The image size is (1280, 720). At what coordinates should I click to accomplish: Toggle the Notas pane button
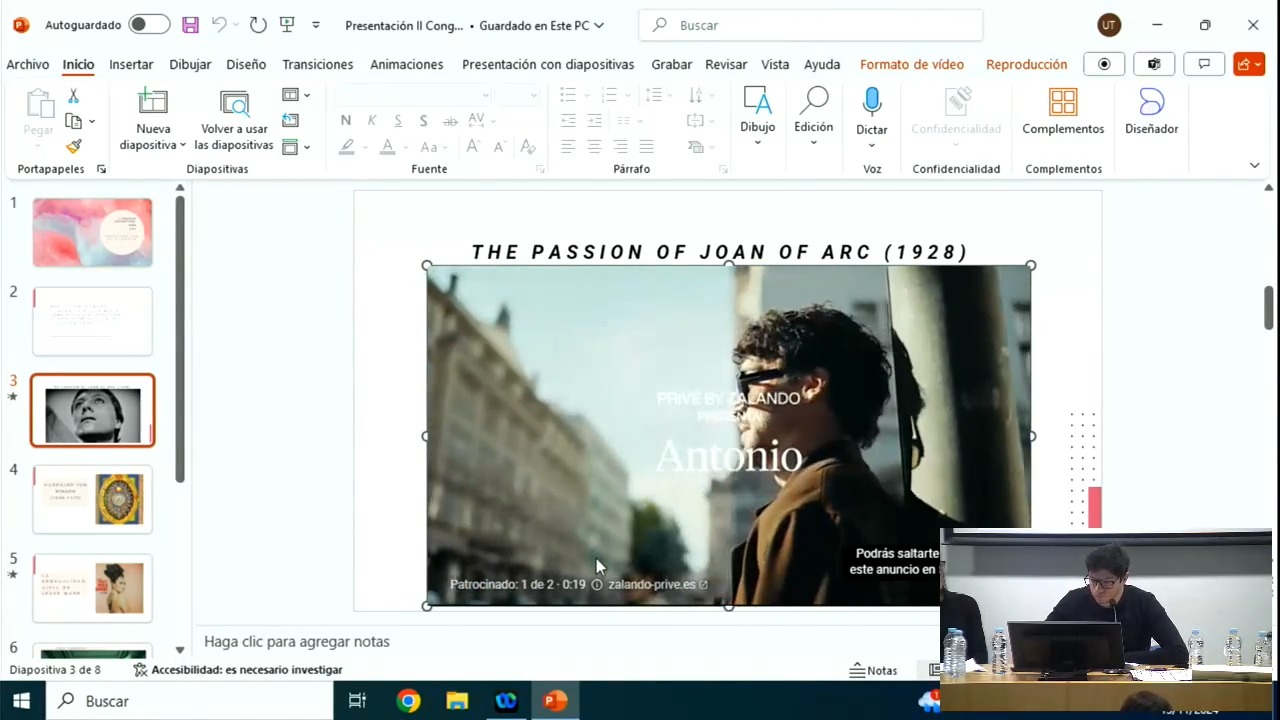(x=874, y=671)
